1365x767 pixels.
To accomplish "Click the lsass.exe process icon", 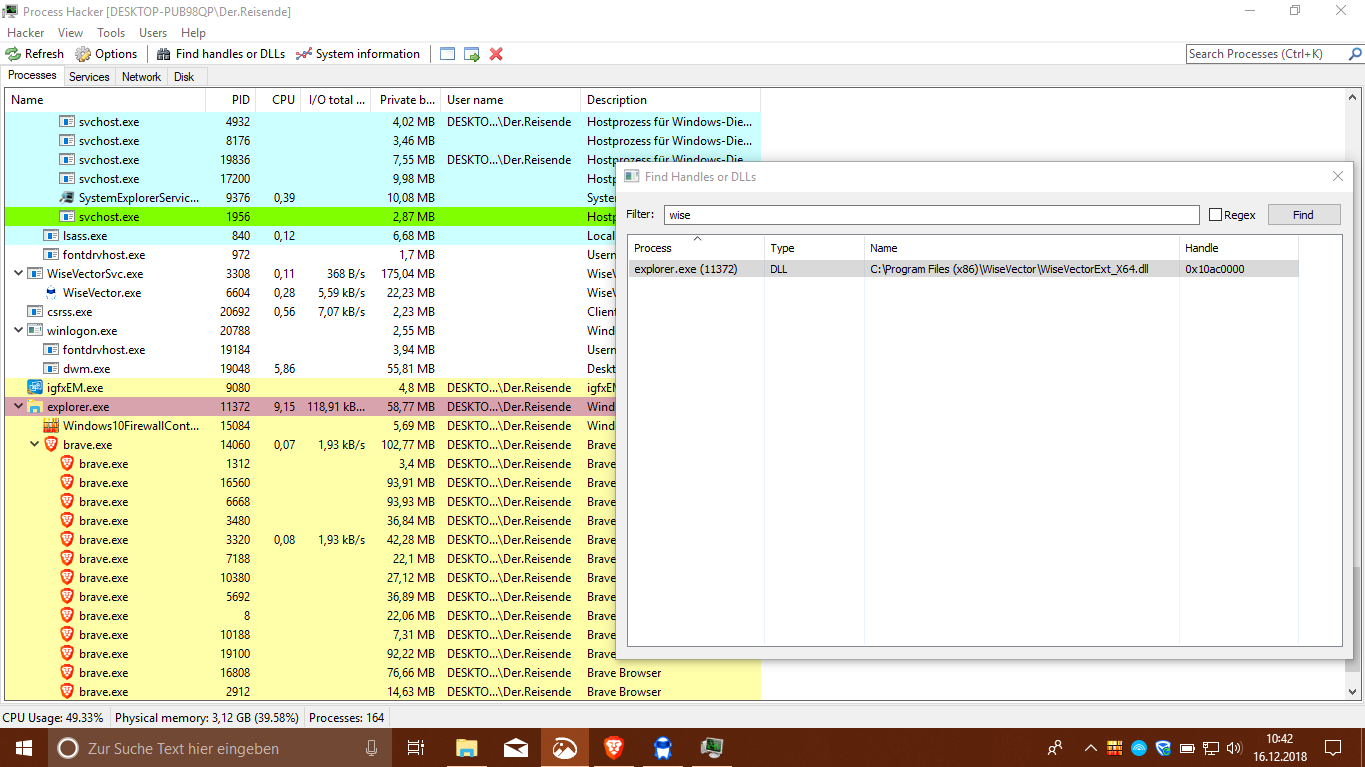I will [51, 236].
